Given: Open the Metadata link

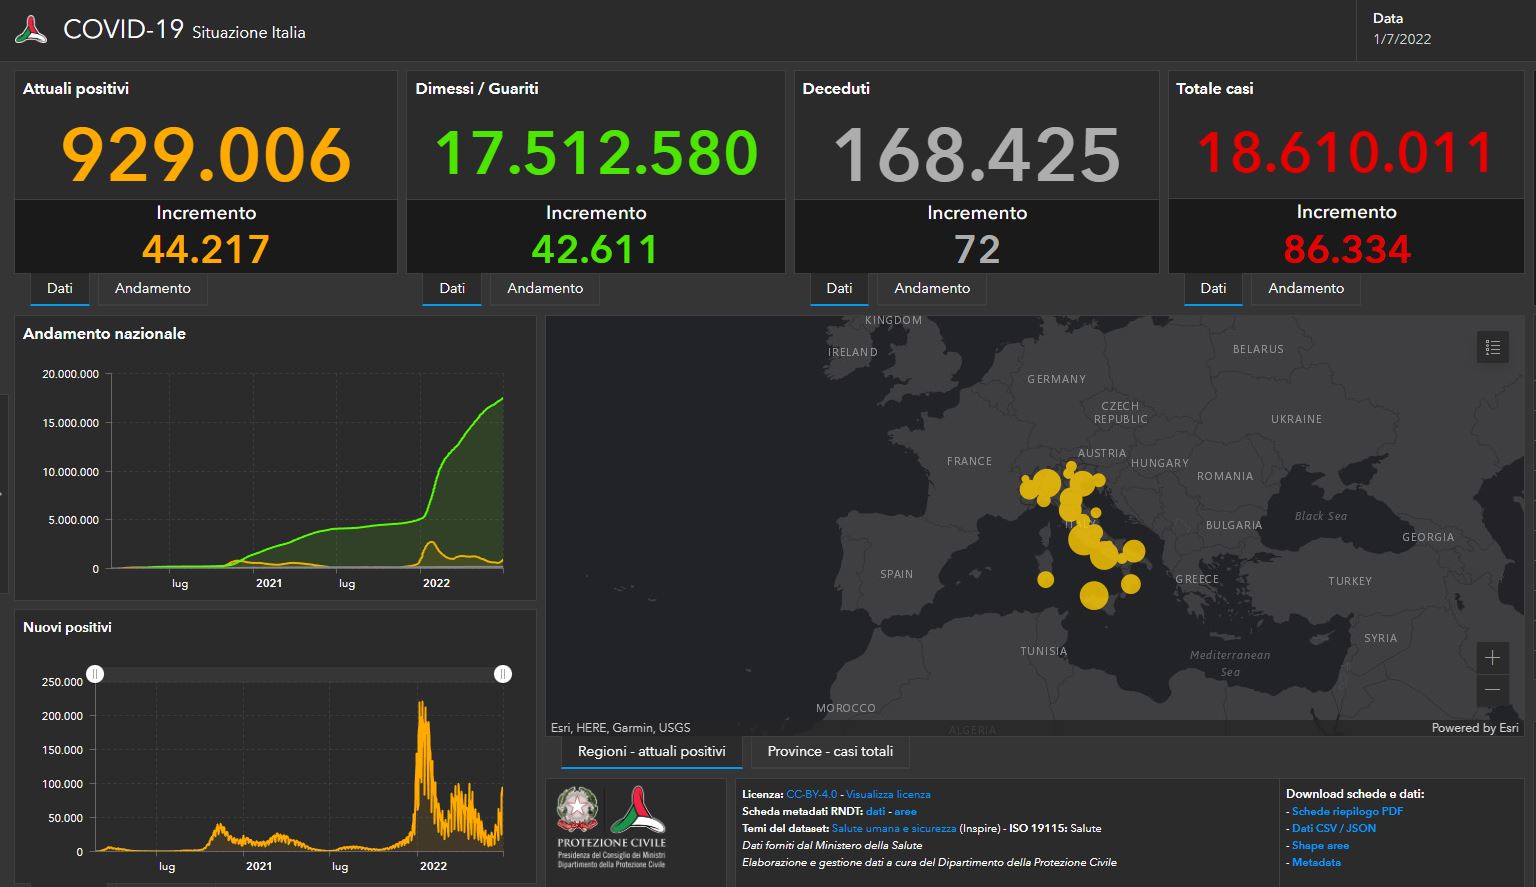Looking at the screenshot, I should click(x=1315, y=862).
